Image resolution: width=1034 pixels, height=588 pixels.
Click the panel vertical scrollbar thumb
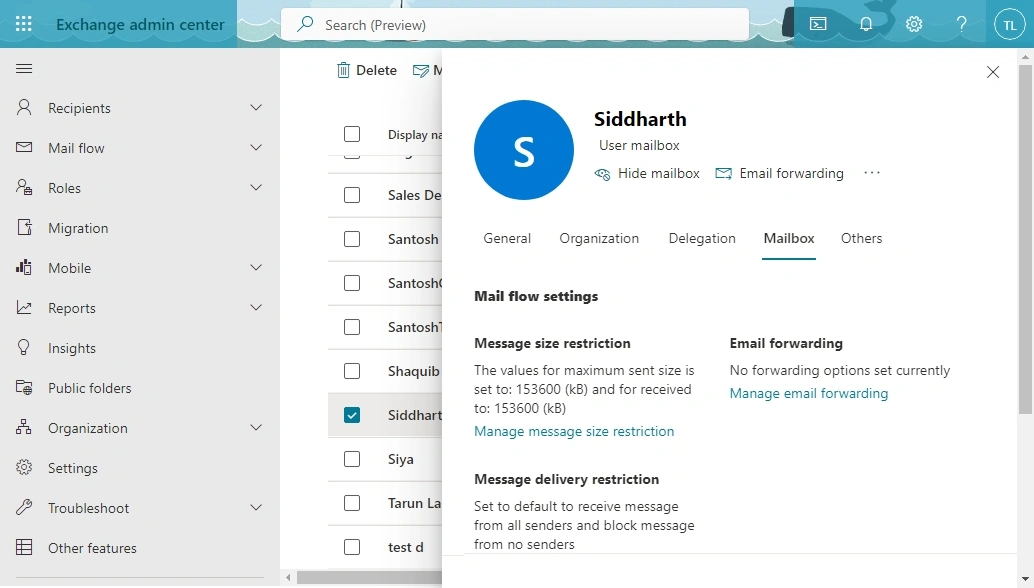(1025, 239)
